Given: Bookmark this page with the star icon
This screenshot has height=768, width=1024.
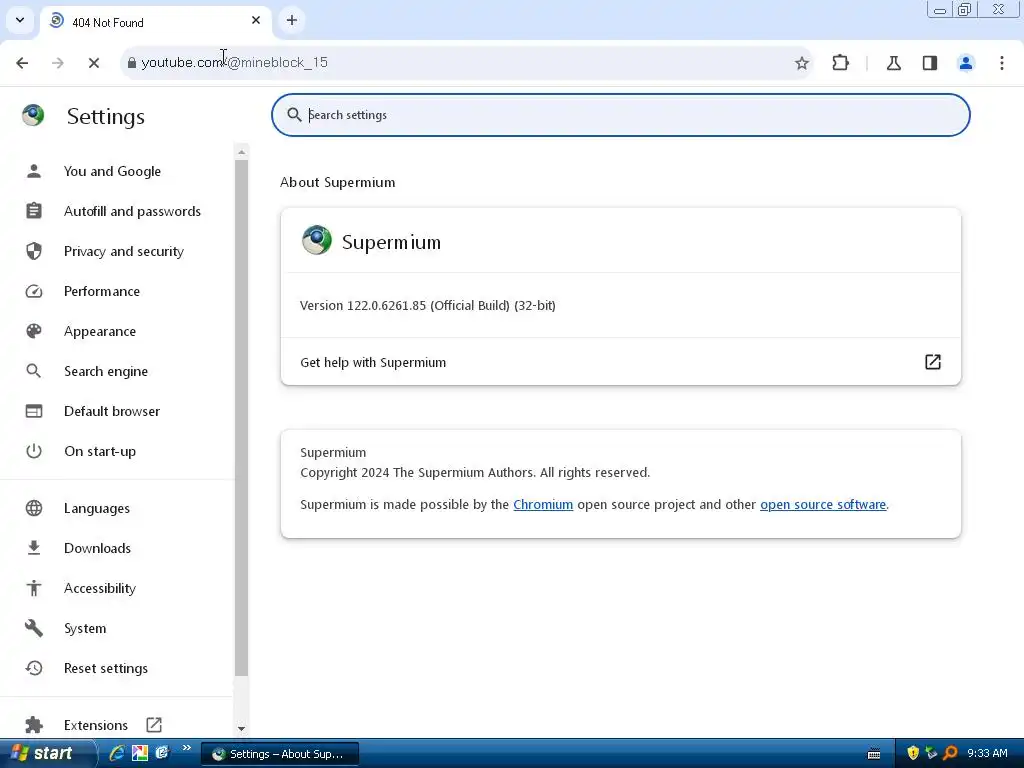Looking at the screenshot, I should 802,63.
